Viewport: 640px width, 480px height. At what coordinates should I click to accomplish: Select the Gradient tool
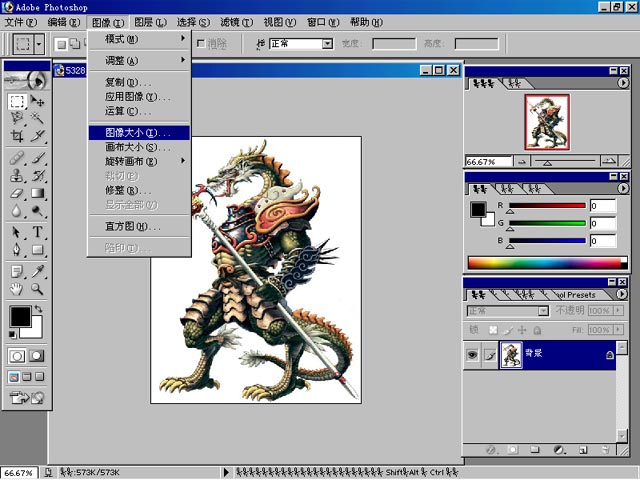point(37,193)
